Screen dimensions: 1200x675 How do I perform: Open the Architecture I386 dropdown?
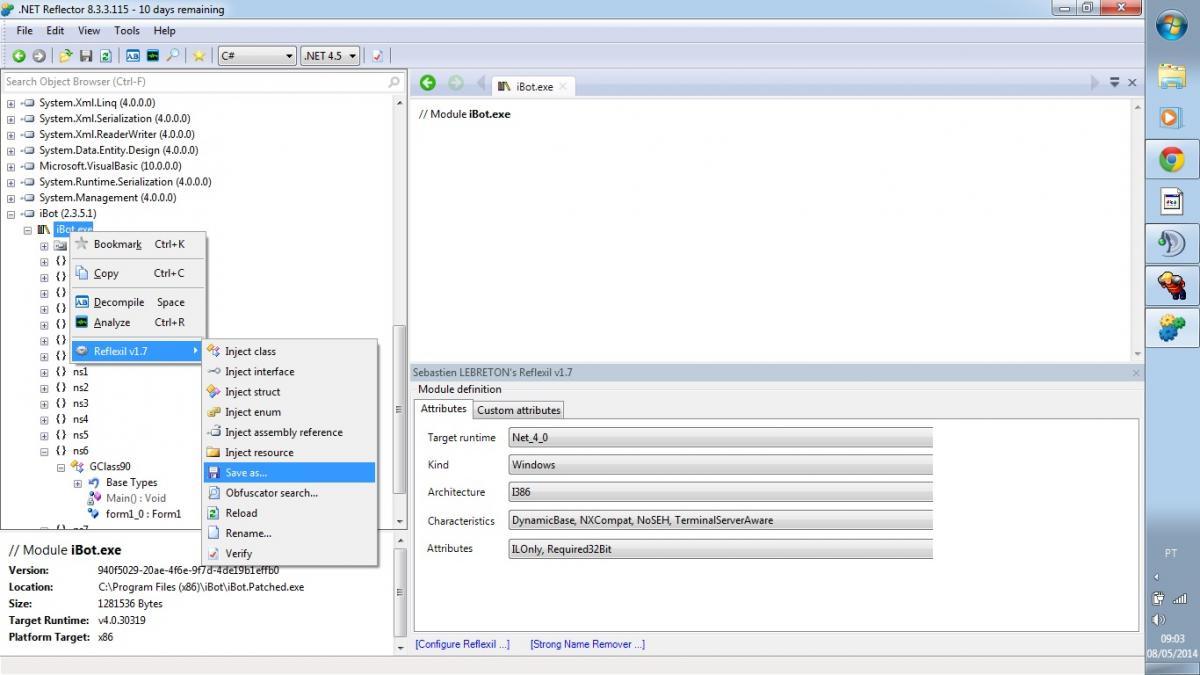pyautogui.click(x=720, y=492)
